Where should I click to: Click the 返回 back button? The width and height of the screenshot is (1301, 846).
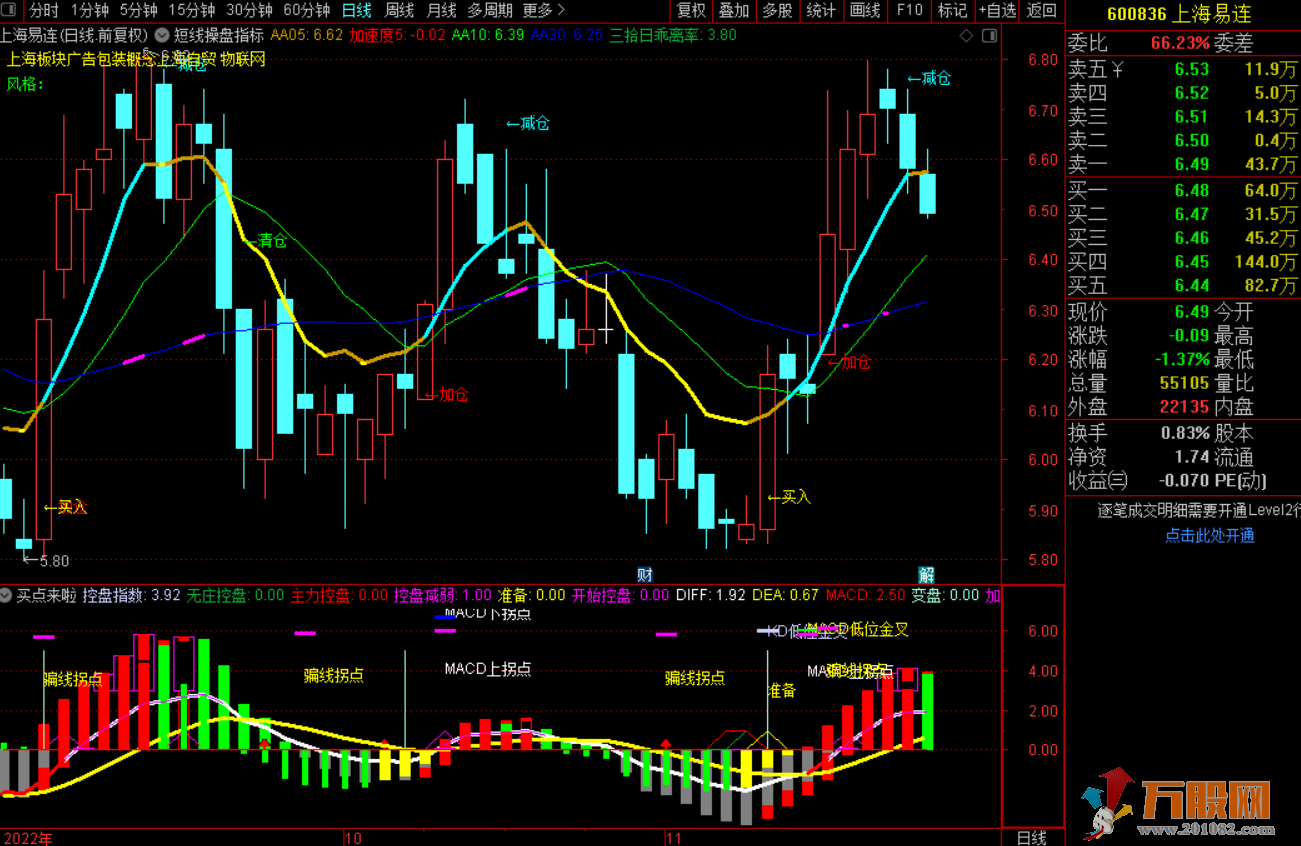1041,11
